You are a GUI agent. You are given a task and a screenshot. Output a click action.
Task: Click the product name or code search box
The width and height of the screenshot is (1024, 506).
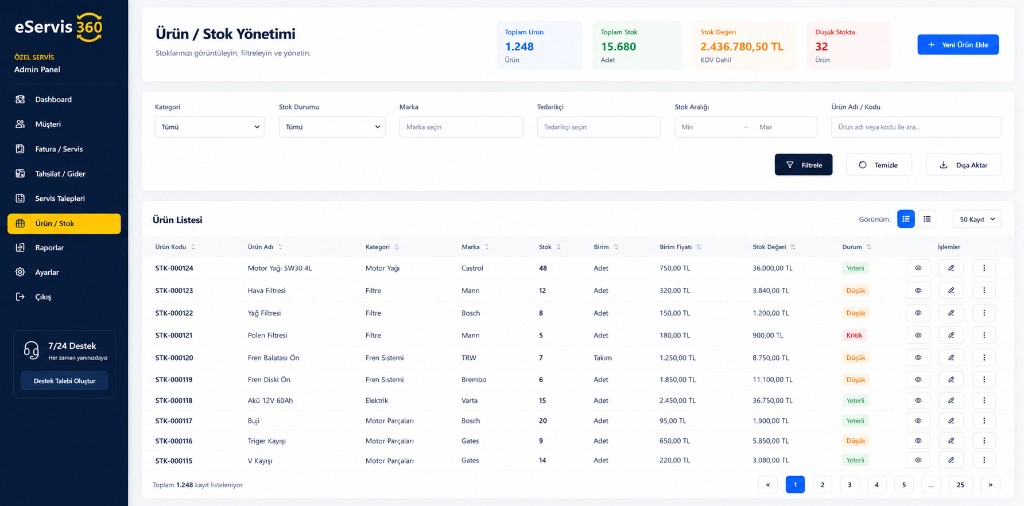[916, 127]
